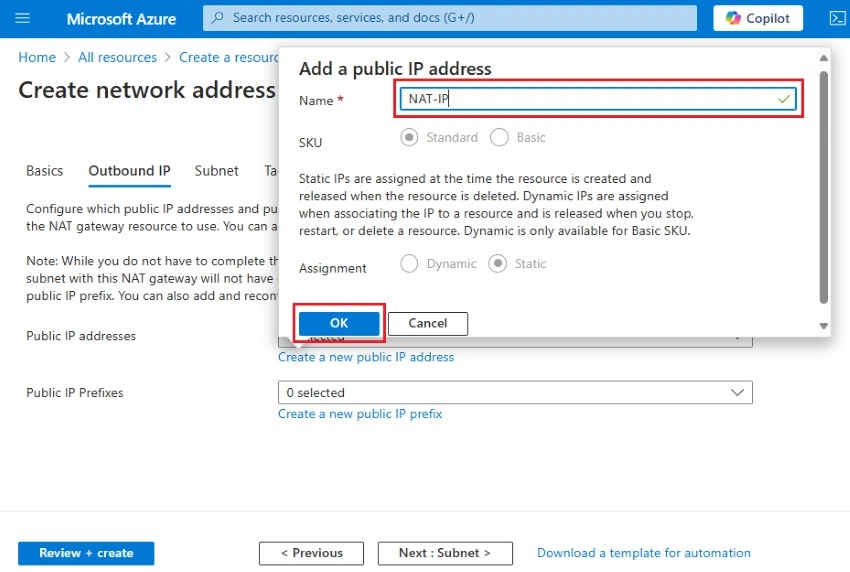Screen dimensions: 850x572
Task: Click the scroll up arrow in dialog
Action: click(x=823, y=58)
